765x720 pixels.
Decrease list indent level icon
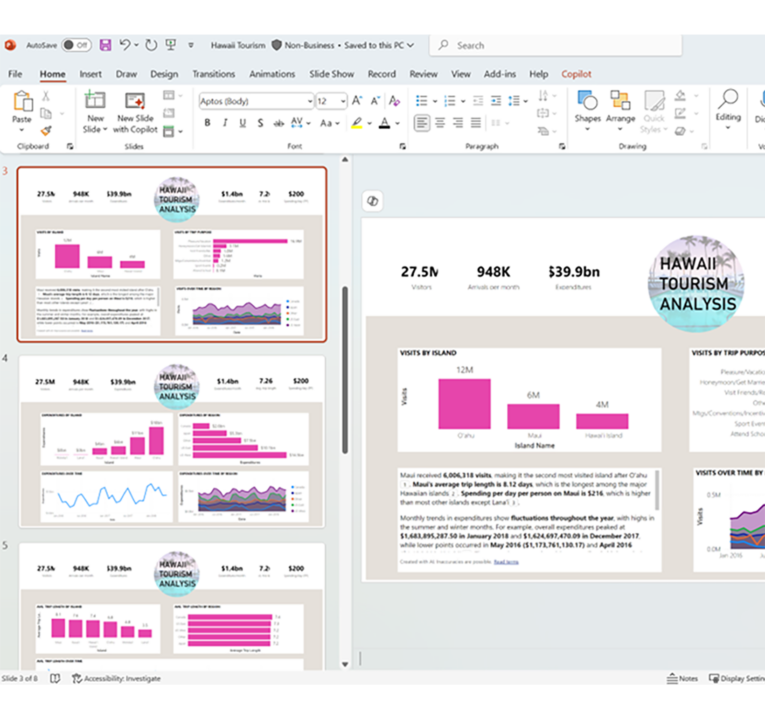(x=478, y=101)
